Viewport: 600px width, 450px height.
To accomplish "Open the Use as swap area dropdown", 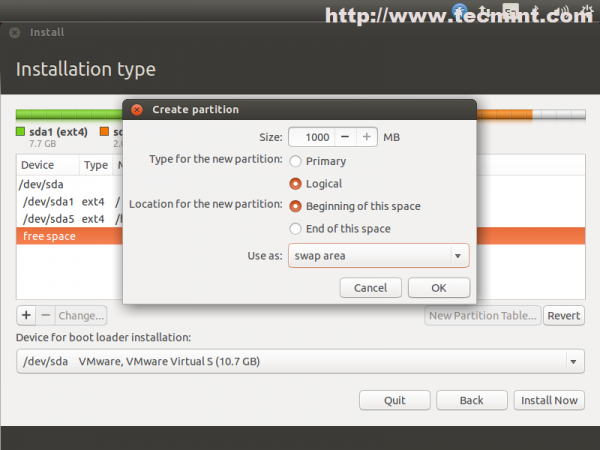I will click(x=378, y=256).
